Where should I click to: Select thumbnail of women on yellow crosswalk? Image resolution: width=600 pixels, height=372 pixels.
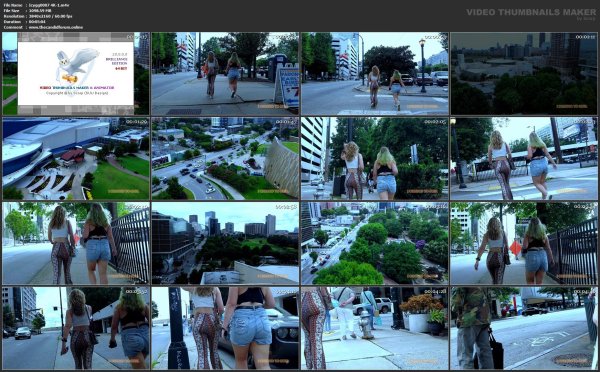click(x=524, y=158)
